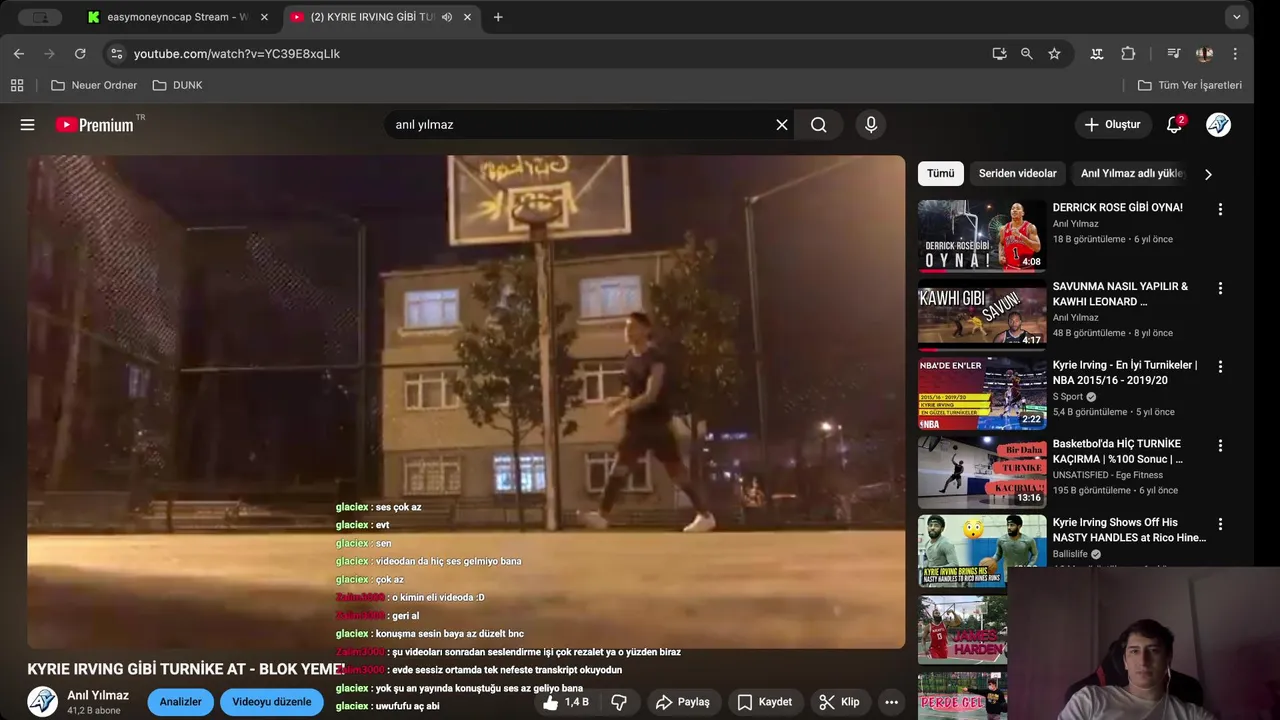
Task: Click the 41,2 B abone subscriber count
Action: pos(94,711)
